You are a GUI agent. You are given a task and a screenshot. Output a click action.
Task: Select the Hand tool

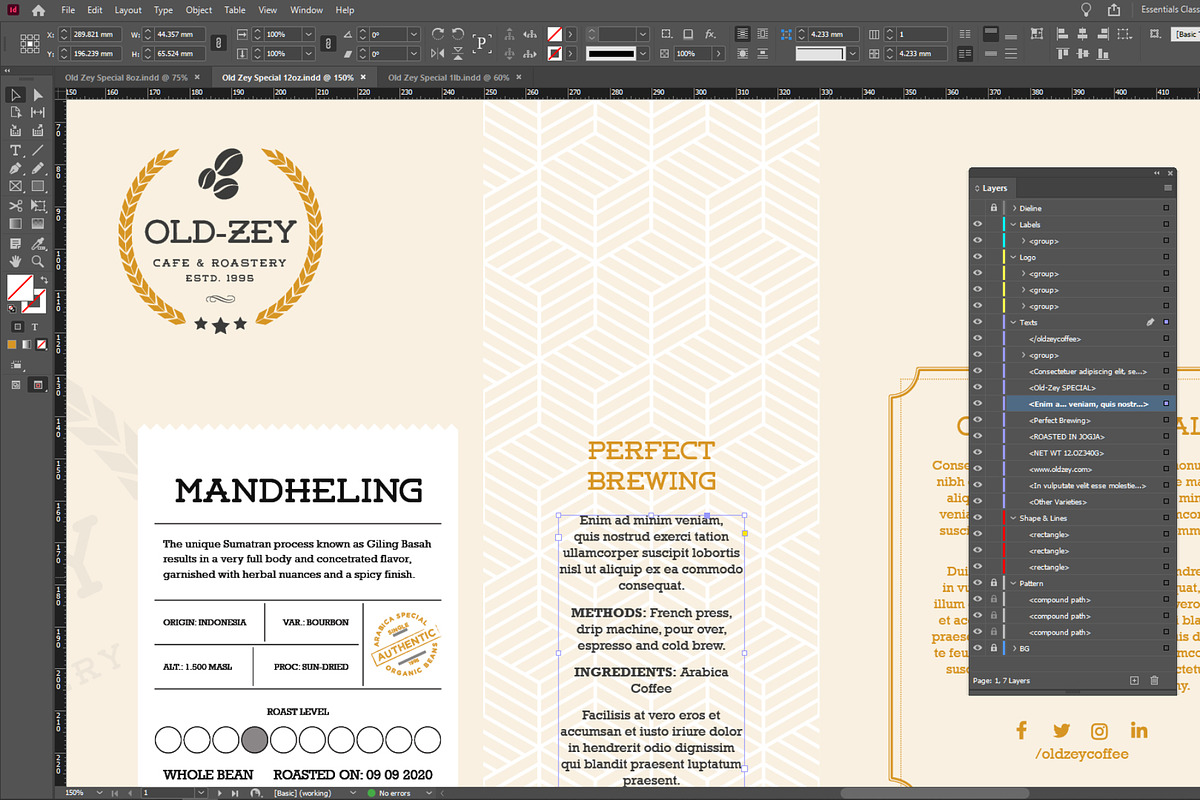click(x=15, y=261)
